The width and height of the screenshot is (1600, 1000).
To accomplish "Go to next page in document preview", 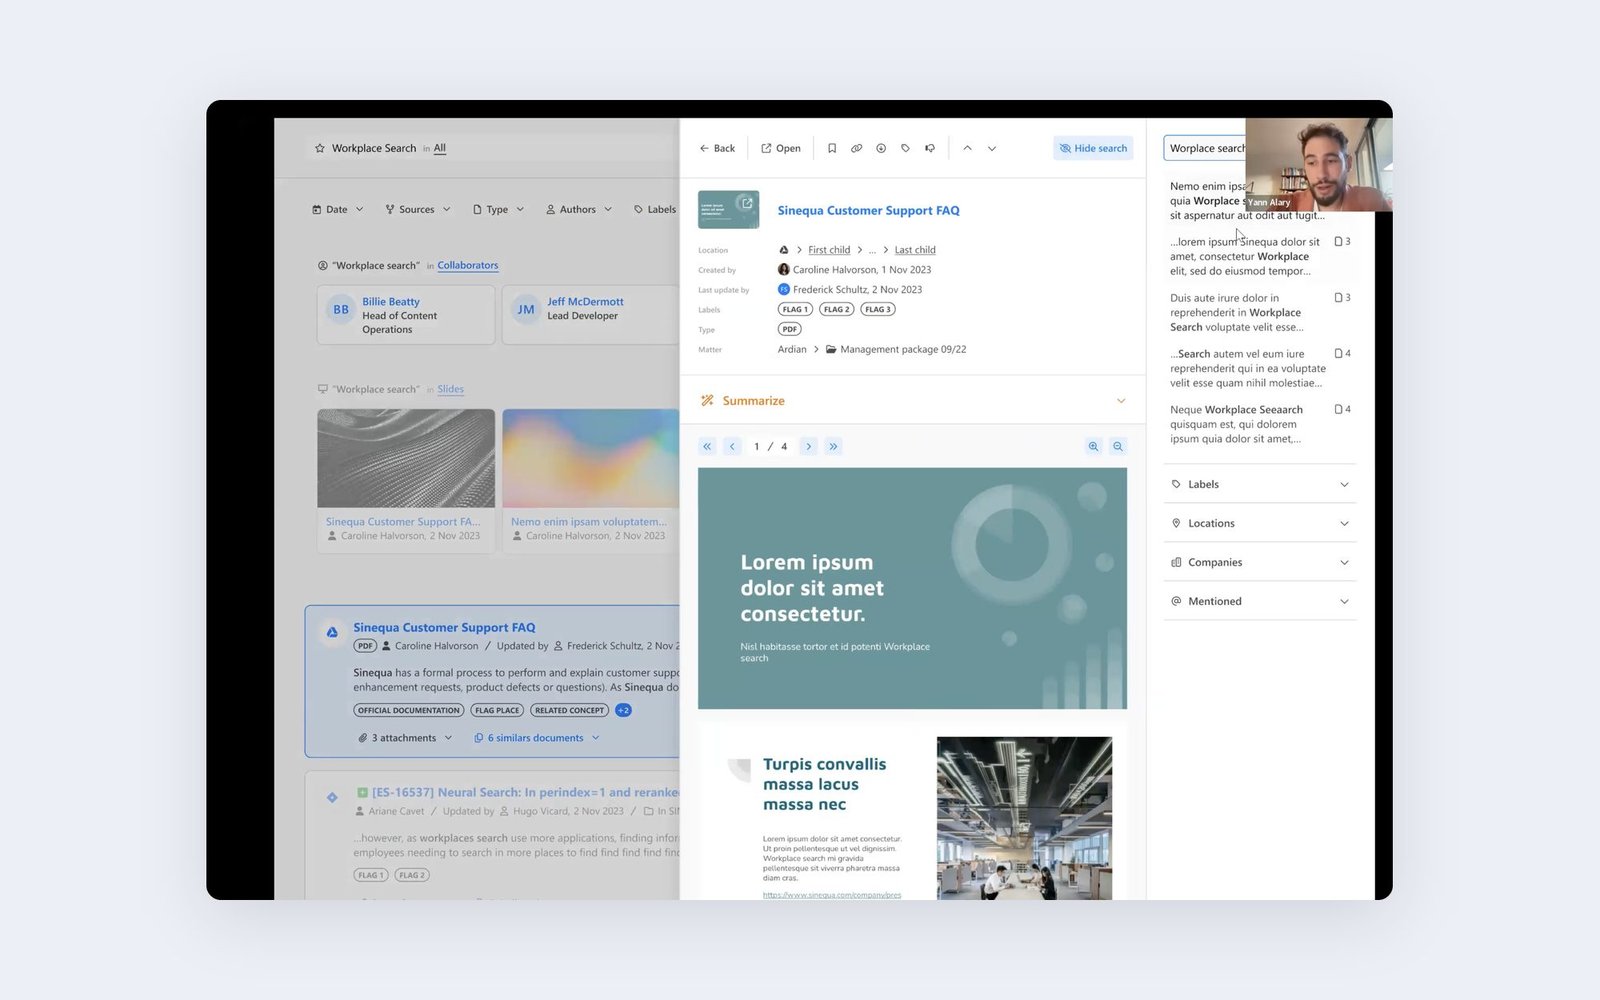I will (x=809, y=446).
